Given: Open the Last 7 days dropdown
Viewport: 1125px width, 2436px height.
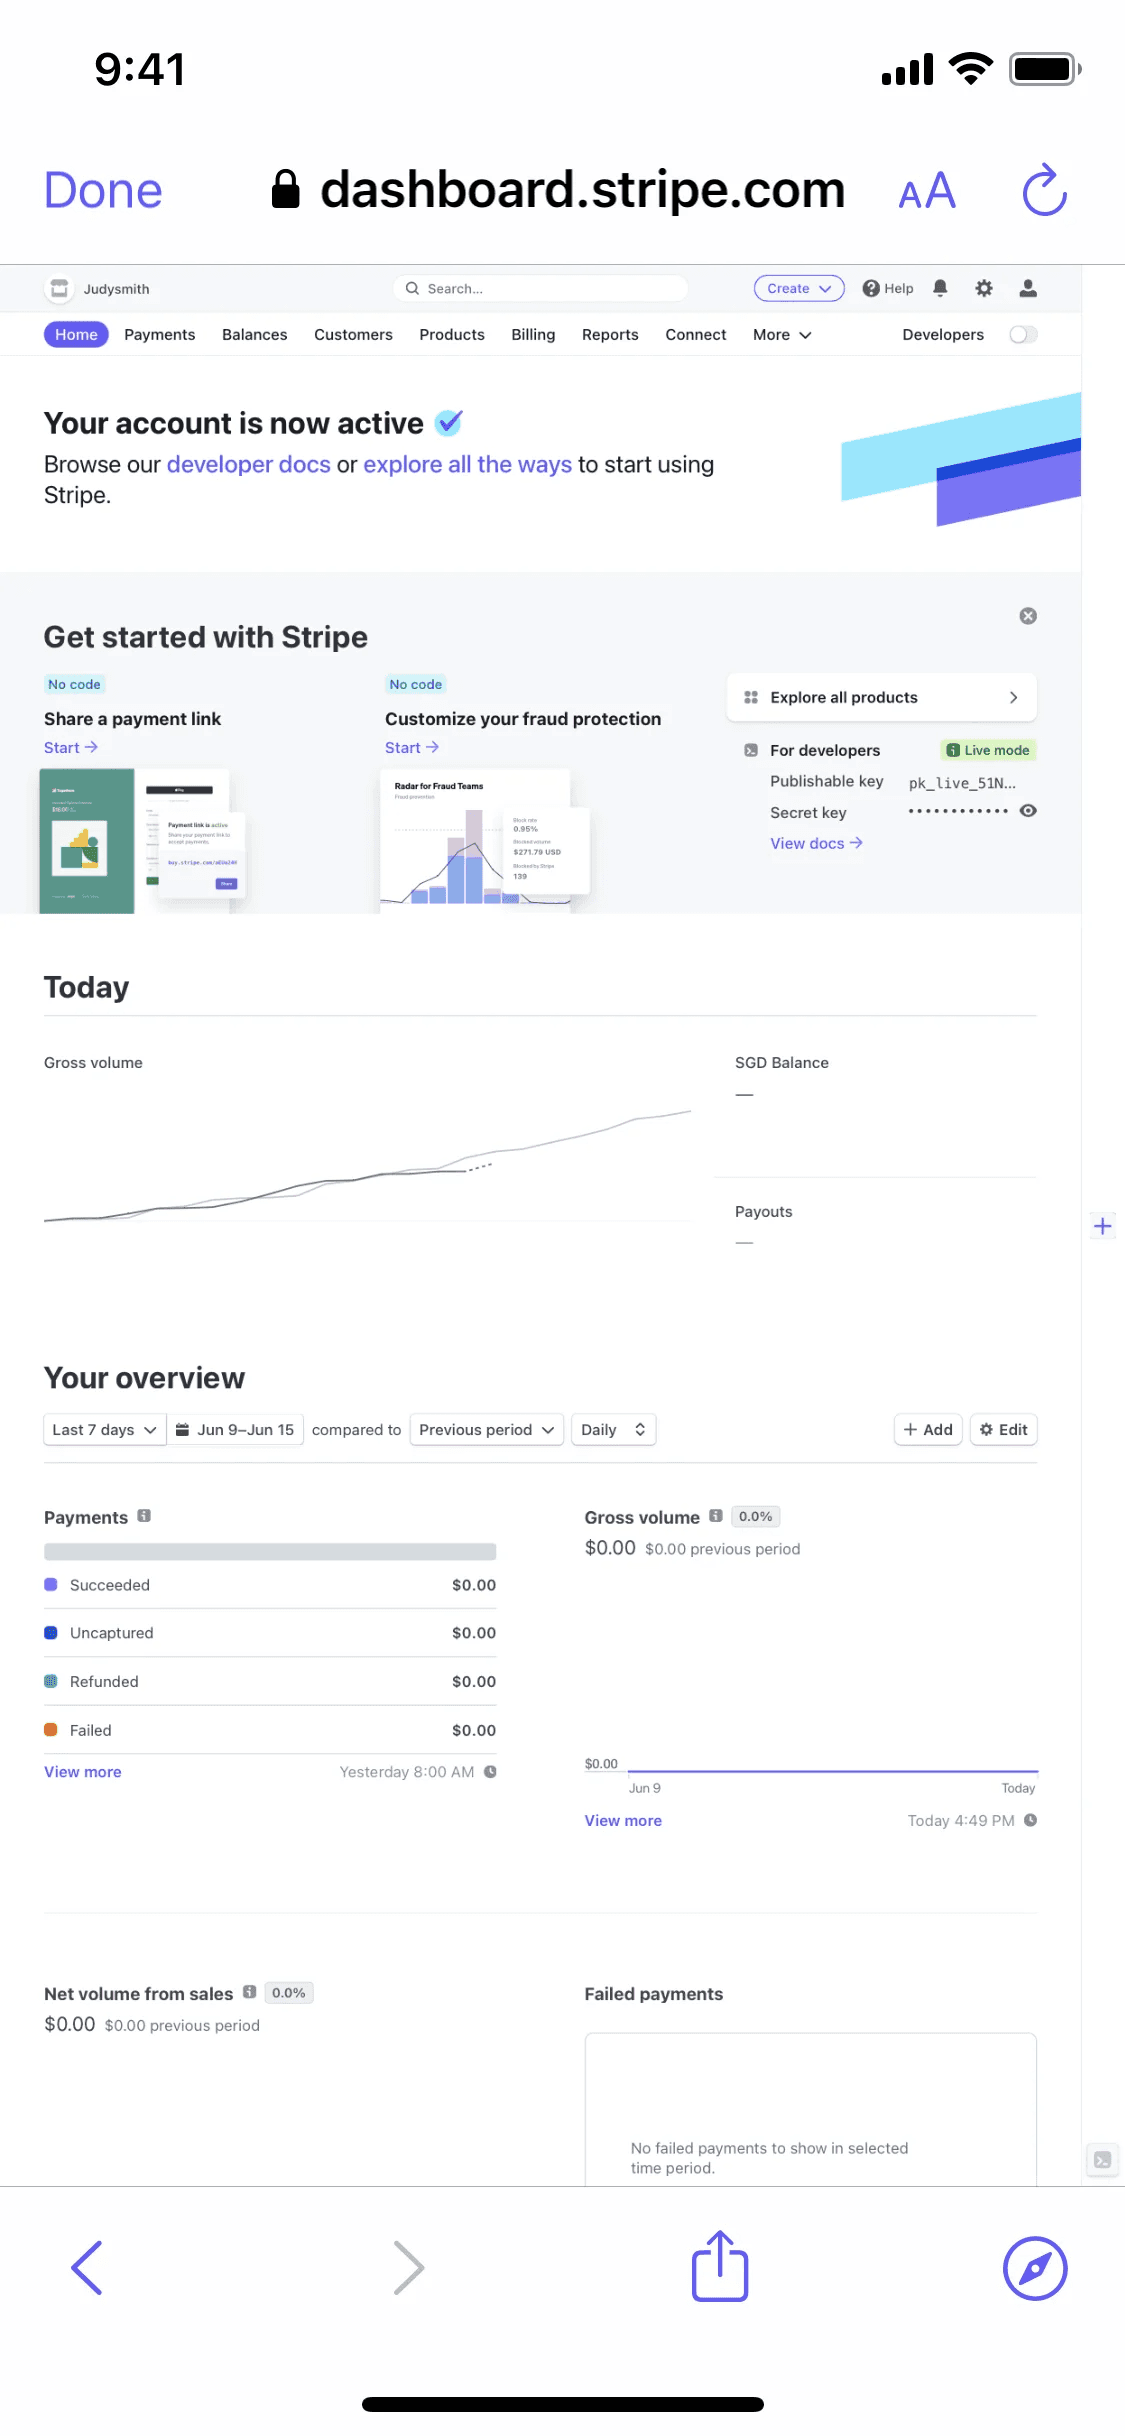Looking at the screenshot, I should click(105, 1430).
